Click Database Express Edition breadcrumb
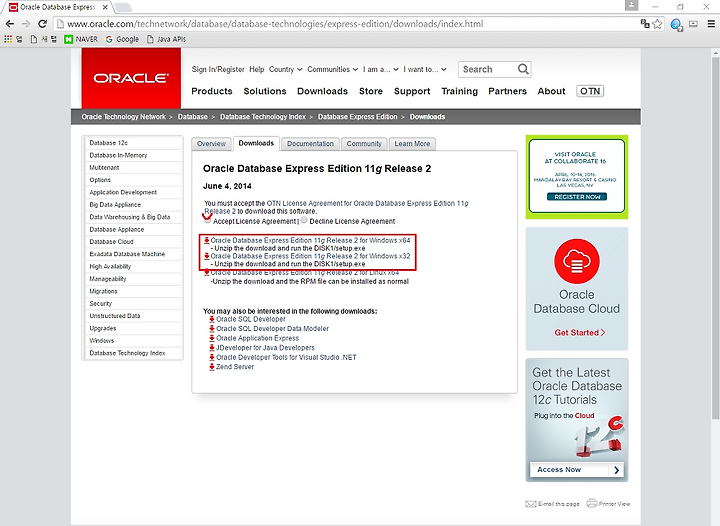This screenshot has width=720, height=526. click(357, 117)
